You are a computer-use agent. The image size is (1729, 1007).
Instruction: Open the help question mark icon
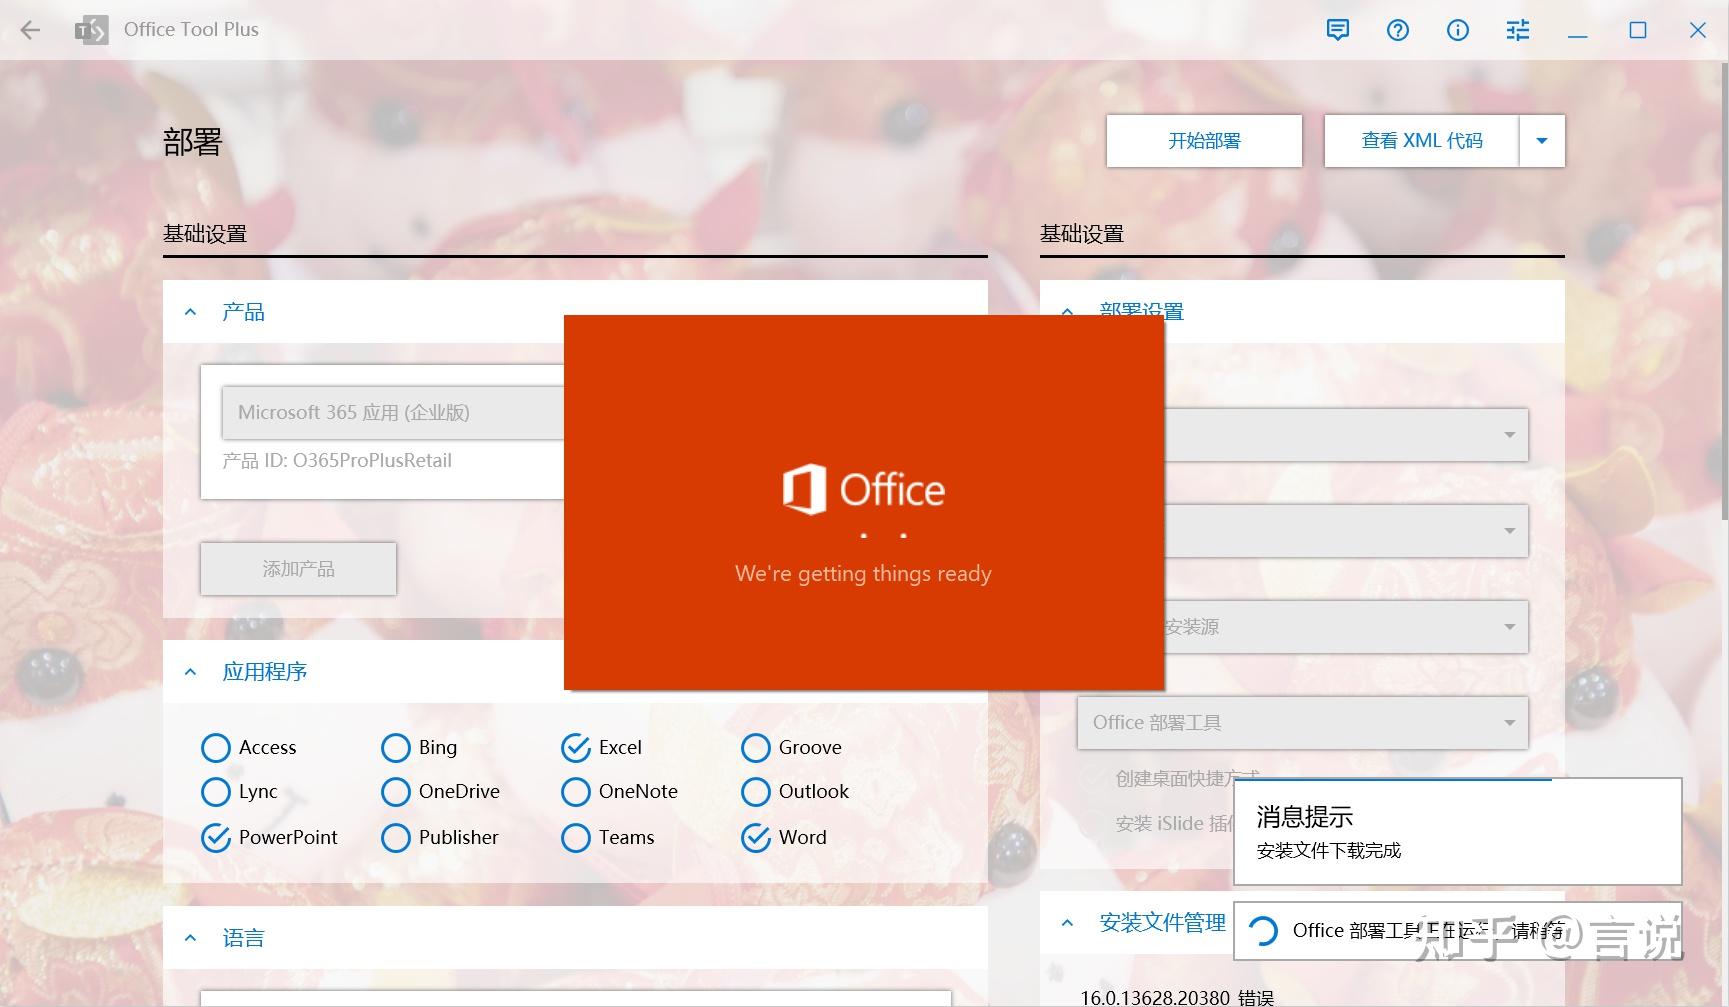(x=1397, y=30)
